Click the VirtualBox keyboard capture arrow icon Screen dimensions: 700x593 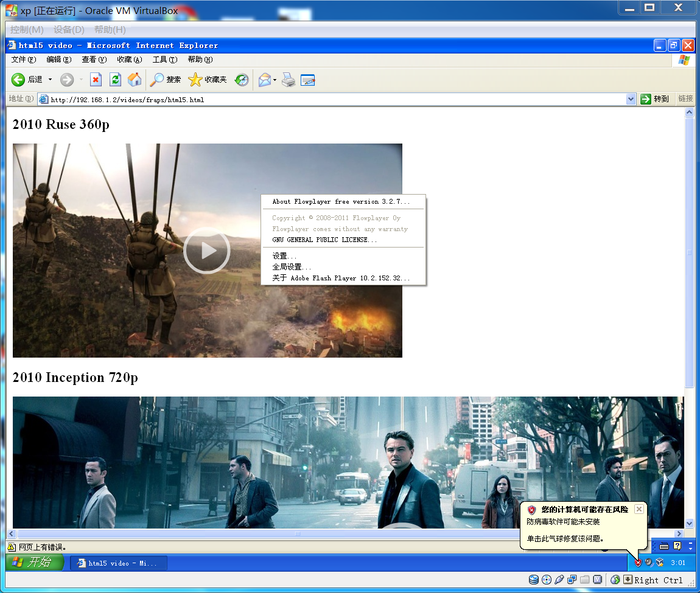628,580
